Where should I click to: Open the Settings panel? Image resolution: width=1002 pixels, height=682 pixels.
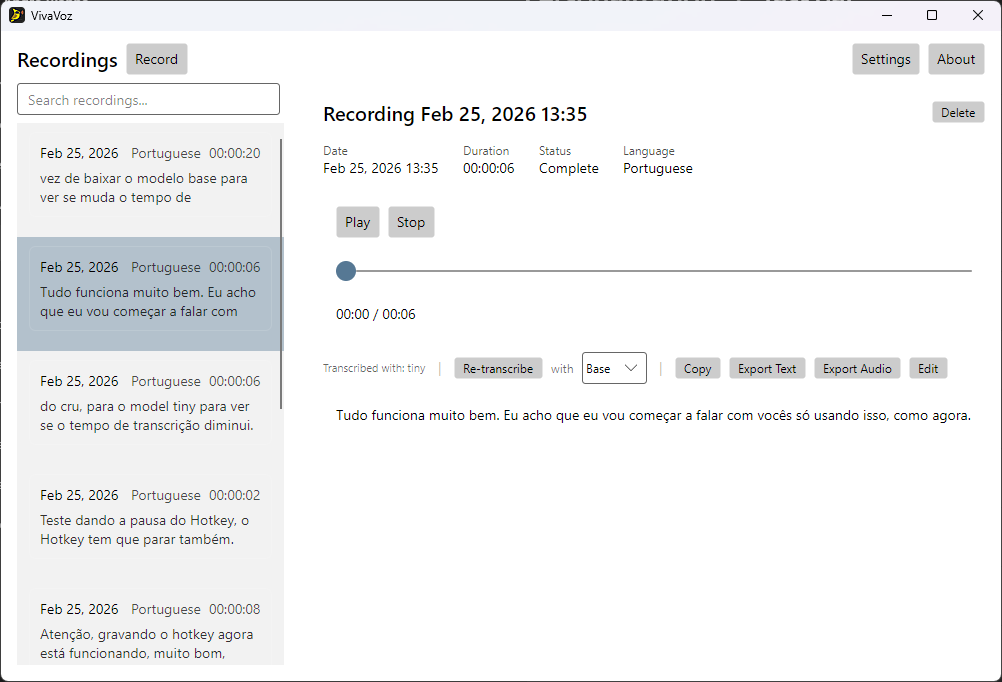(x=885, y=59)
